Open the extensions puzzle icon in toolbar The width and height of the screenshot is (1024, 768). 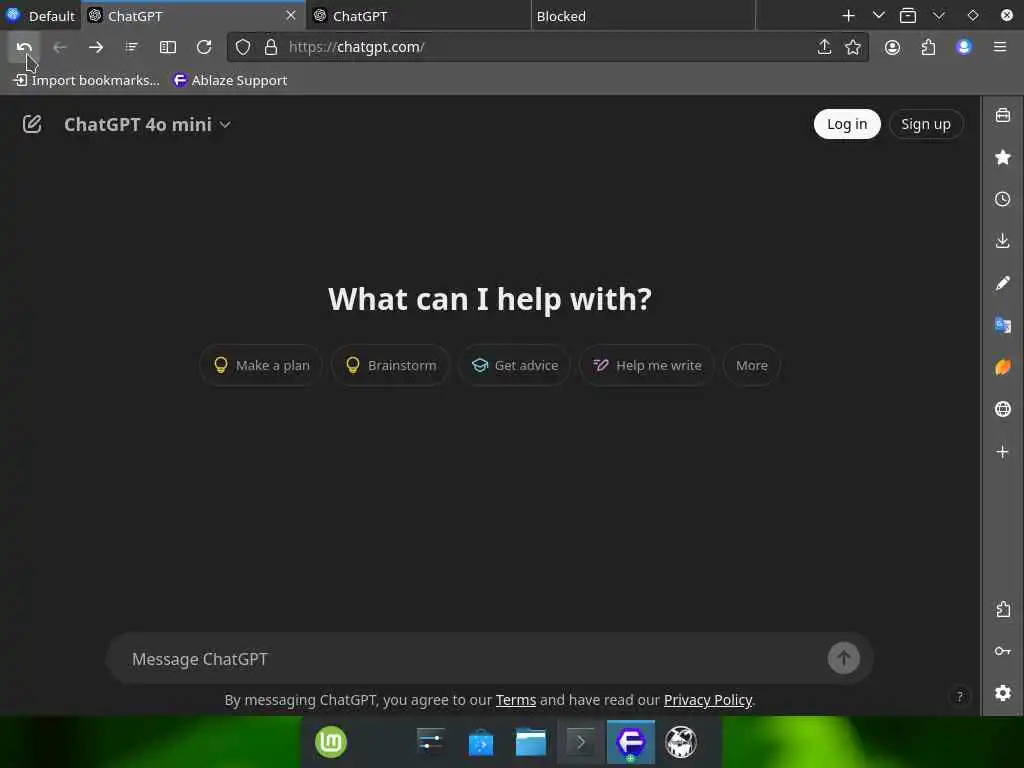(928, 47)
